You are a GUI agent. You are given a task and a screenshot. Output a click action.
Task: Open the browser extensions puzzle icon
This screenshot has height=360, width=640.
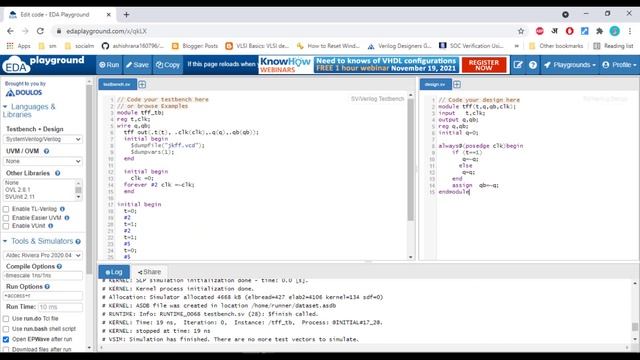(x=600, y=31)
